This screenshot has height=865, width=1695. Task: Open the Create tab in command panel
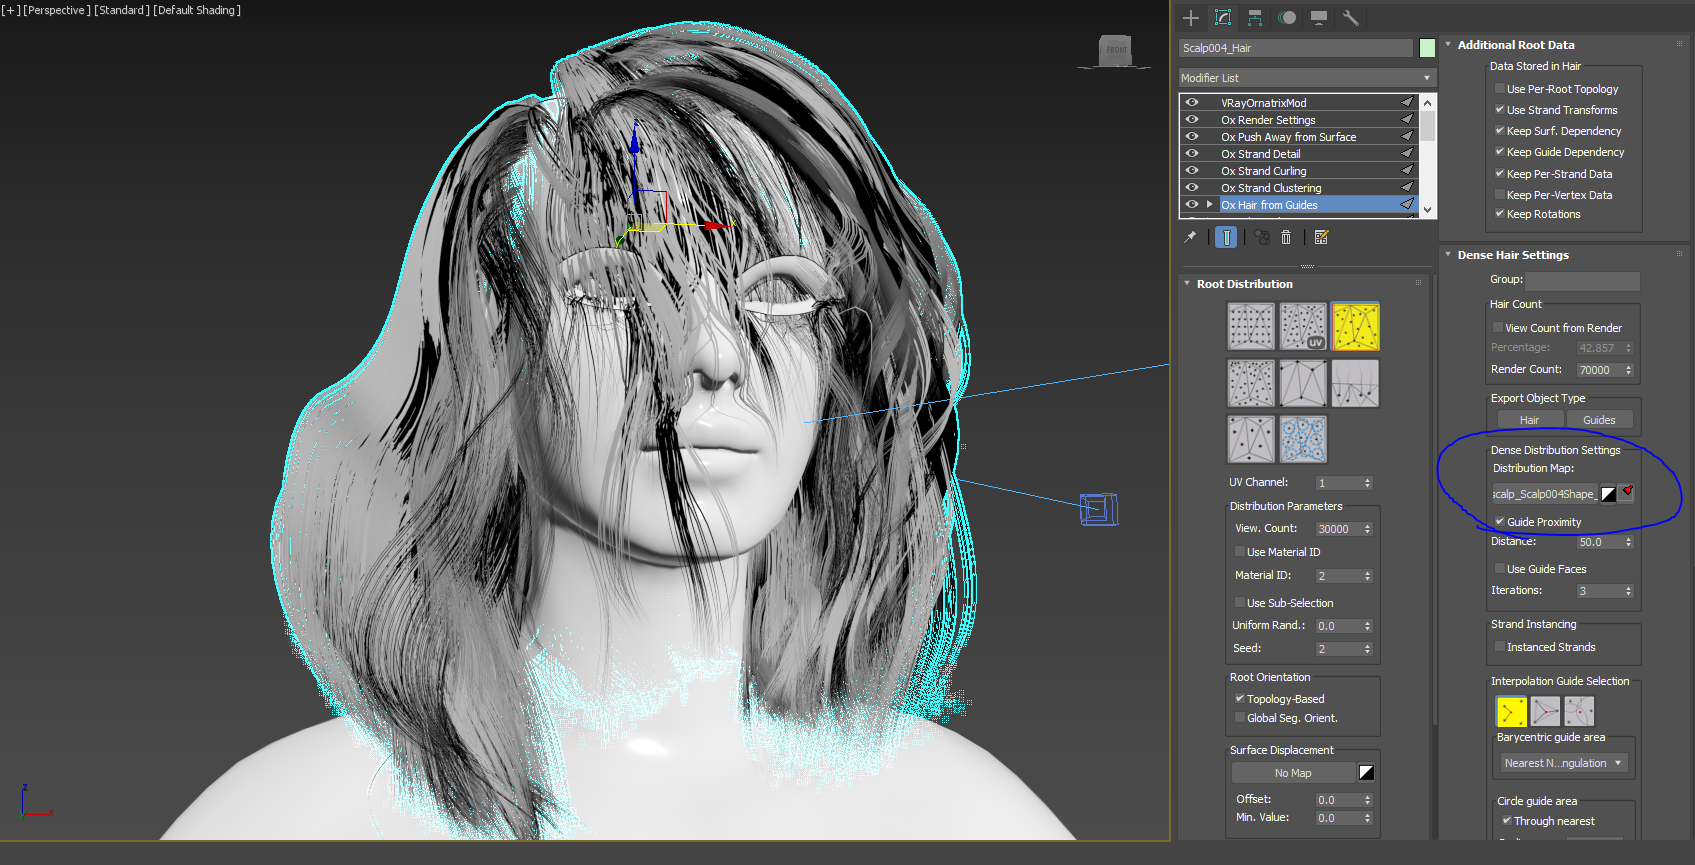[x=1190, y=18]
